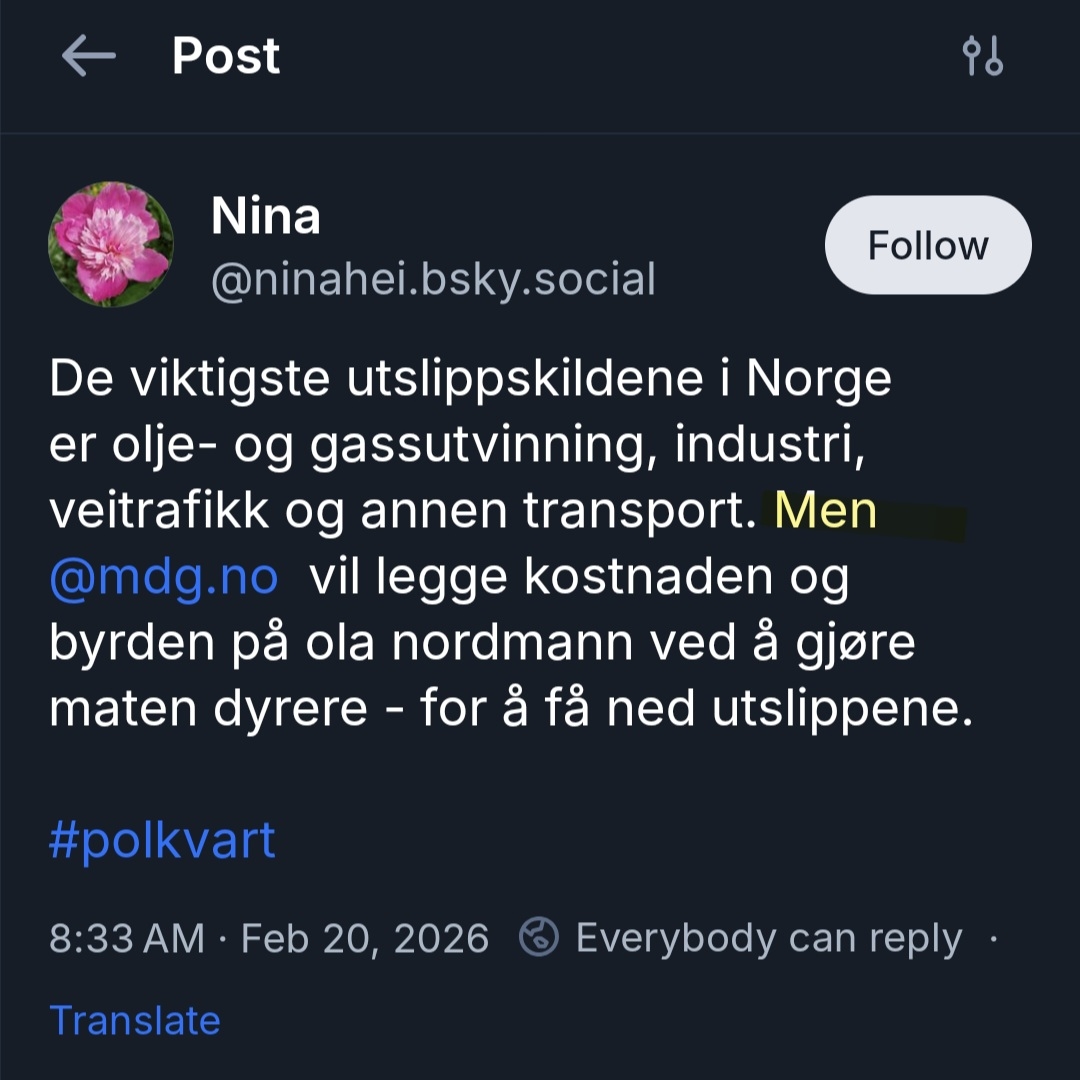Image resolution: width=1080 pixels, height=1080 pixels.
Task: Click the "Everybody can reply" label
Action: [768, 938]
